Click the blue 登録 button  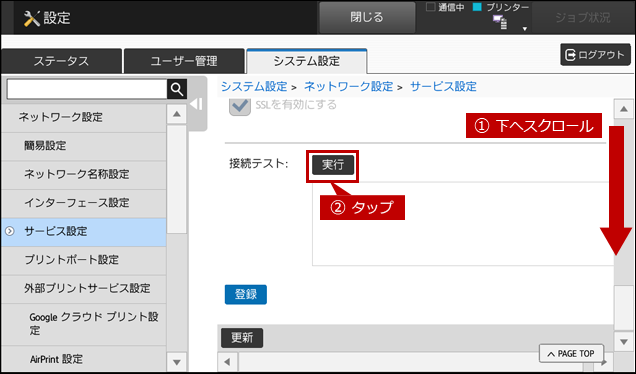pos(246,294)
